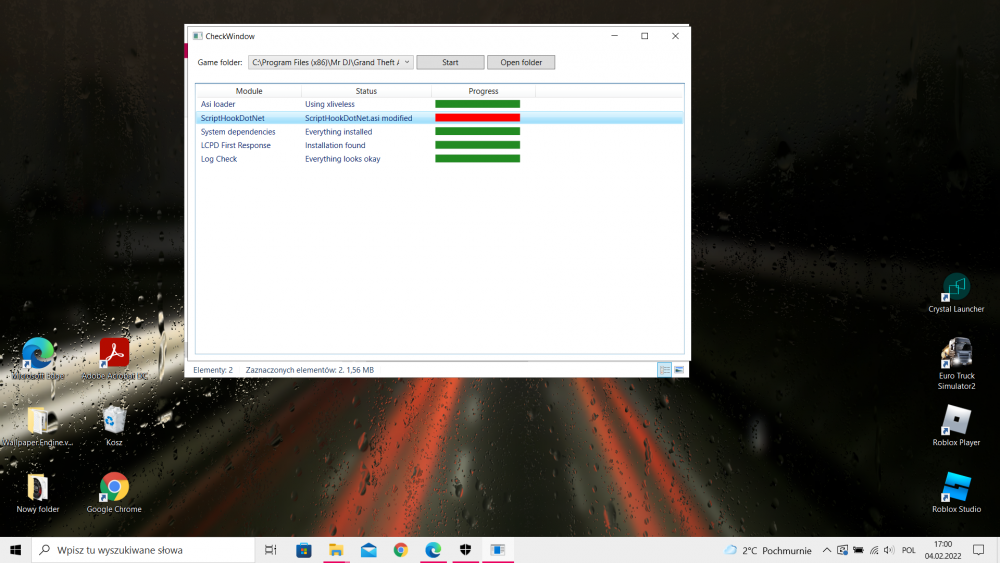Screen dimensions: 1000x563
Task: Open Wi-Fi network settings in tray
Action: point(874,550)
